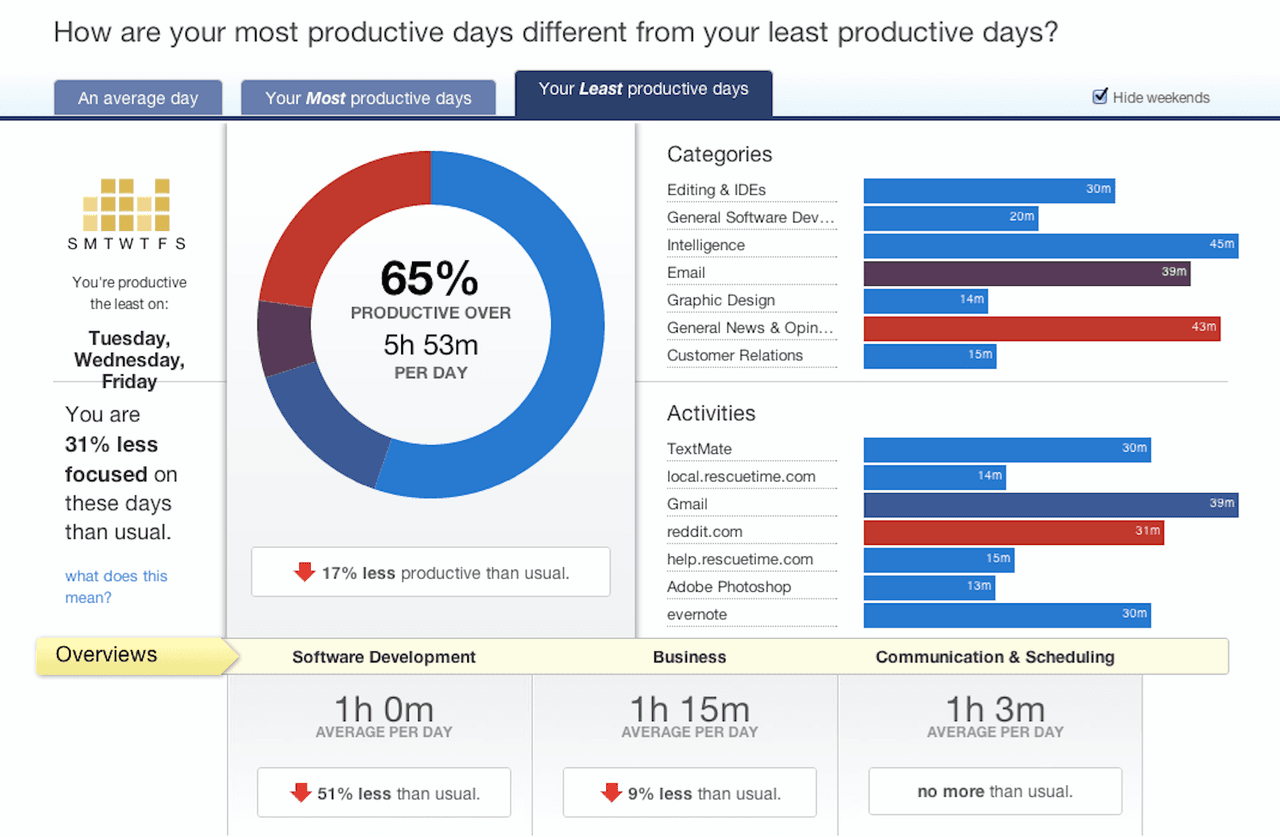Click the purple Email 39m bar

pyautogui.click(x=1026, y=273)
